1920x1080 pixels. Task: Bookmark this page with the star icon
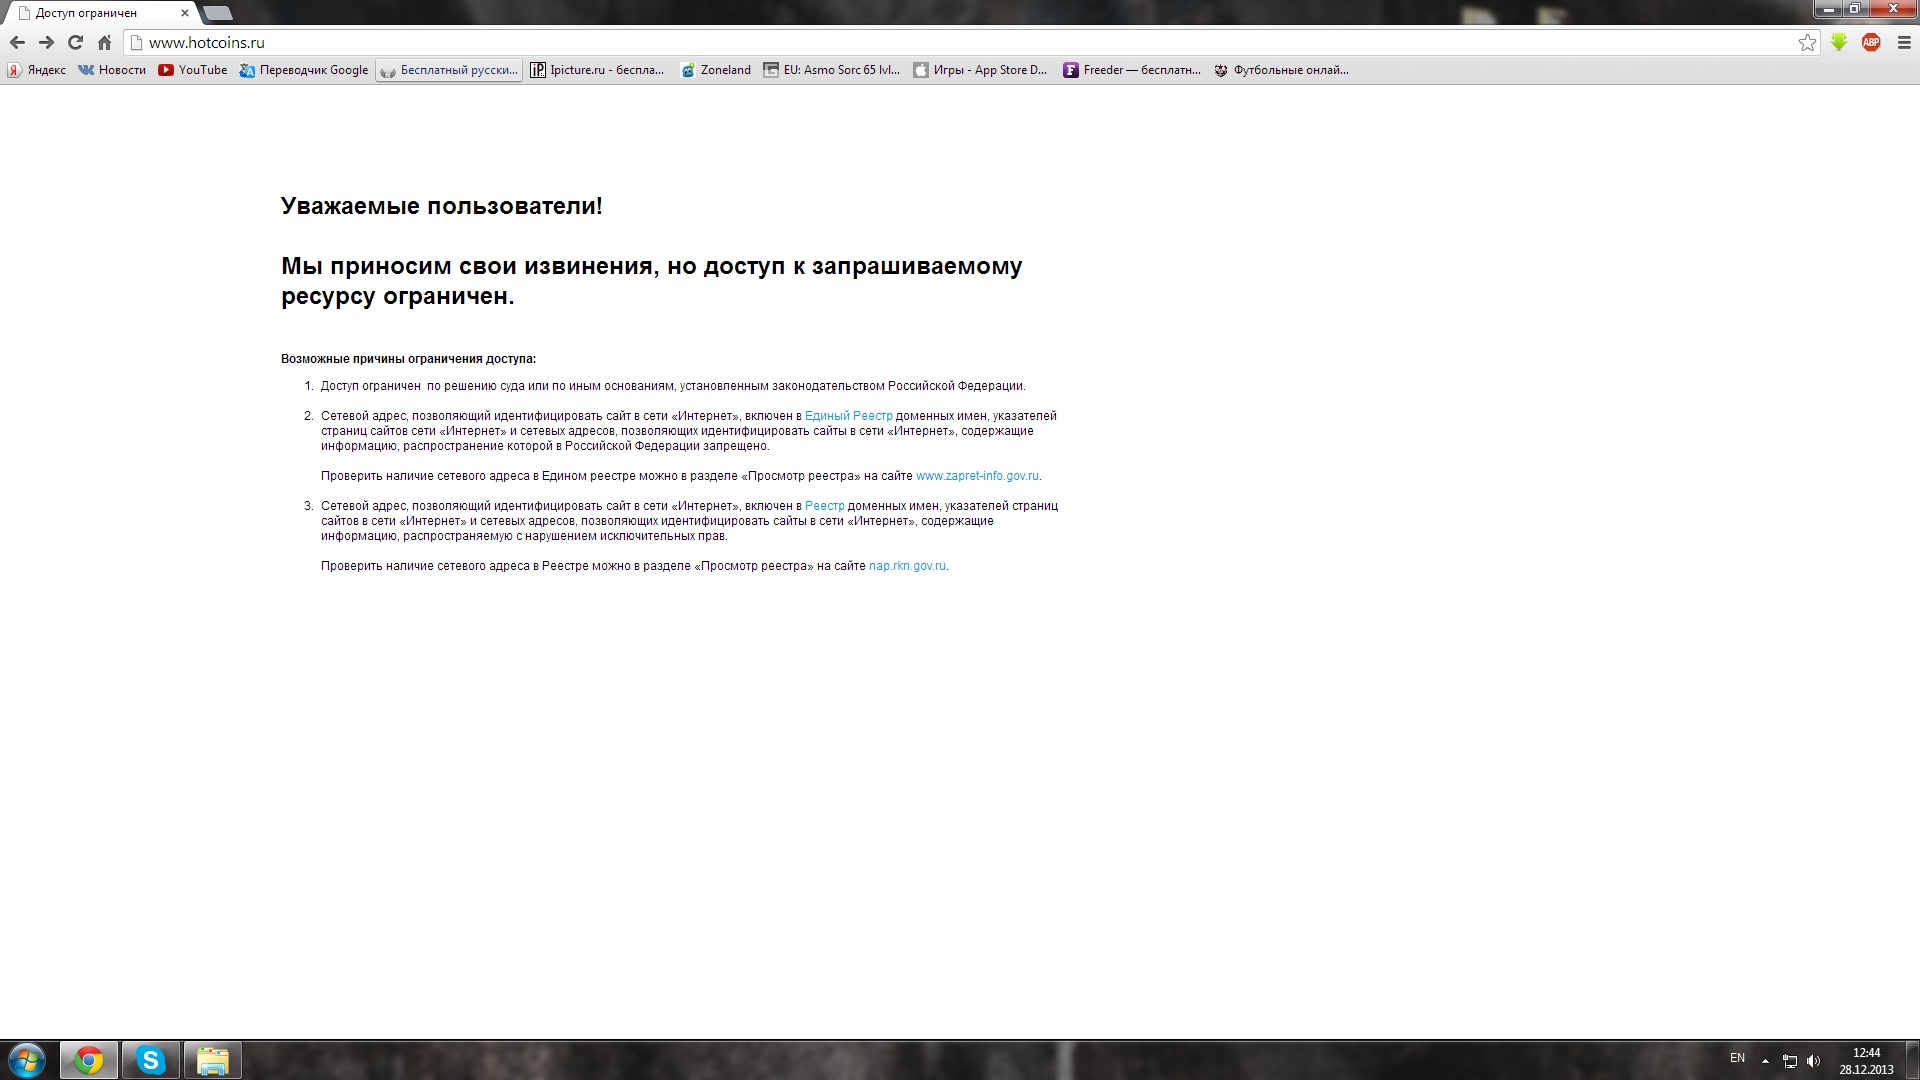click(1807, 42)
